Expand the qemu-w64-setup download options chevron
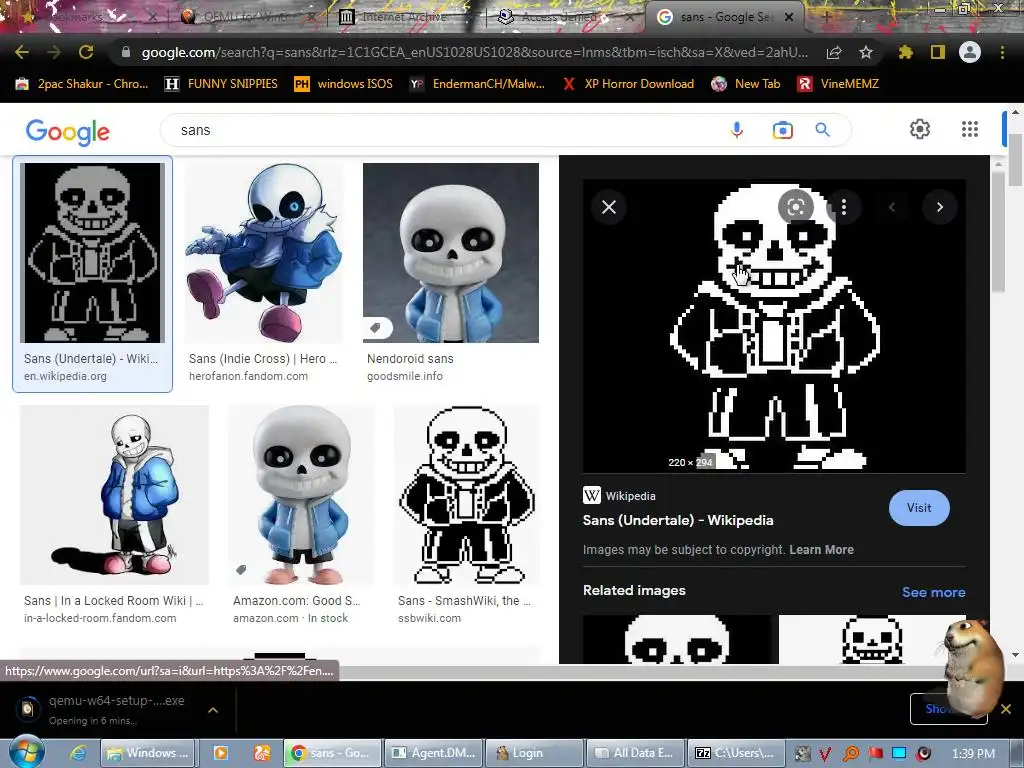1024x768 pixels. (213, 710)
